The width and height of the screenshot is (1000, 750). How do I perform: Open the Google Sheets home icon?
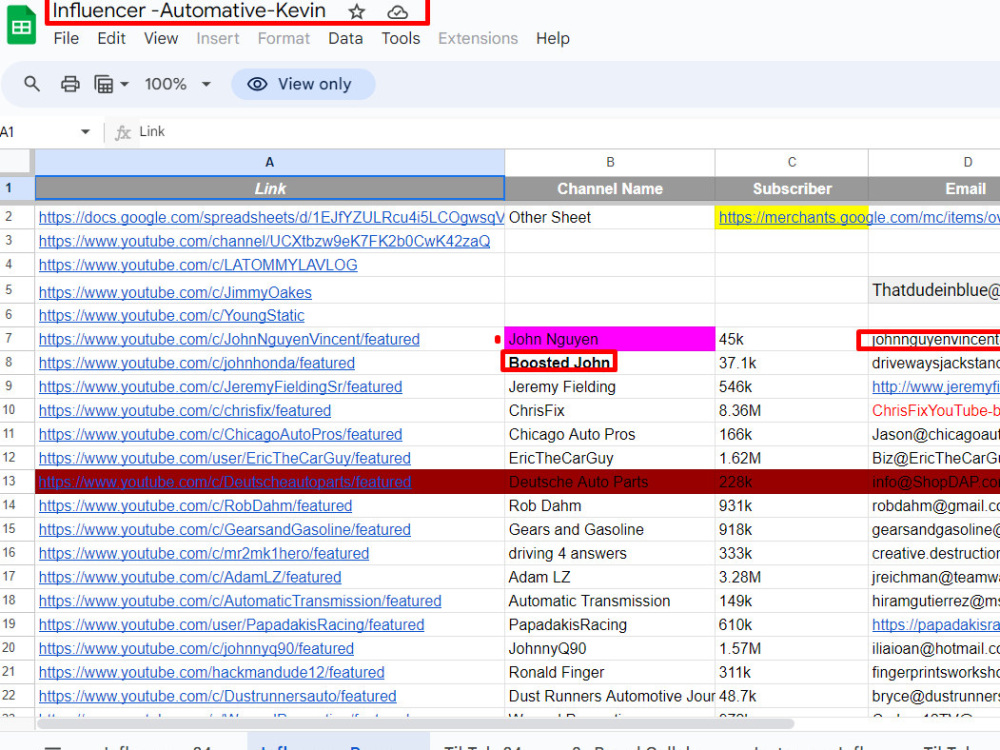[21, 26]
